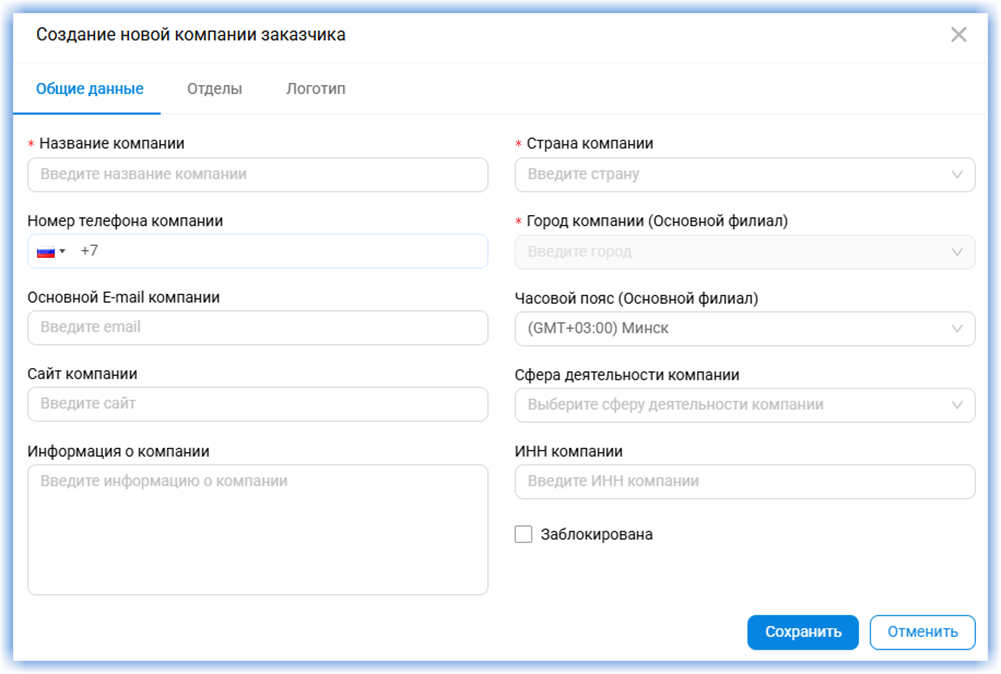Open the Логотип tab
Screen dimensions: 1001x674
(x=315, y=88)
